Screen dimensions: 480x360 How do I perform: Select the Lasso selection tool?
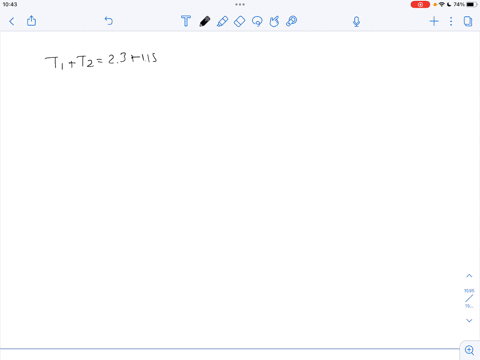pos(257,21)
